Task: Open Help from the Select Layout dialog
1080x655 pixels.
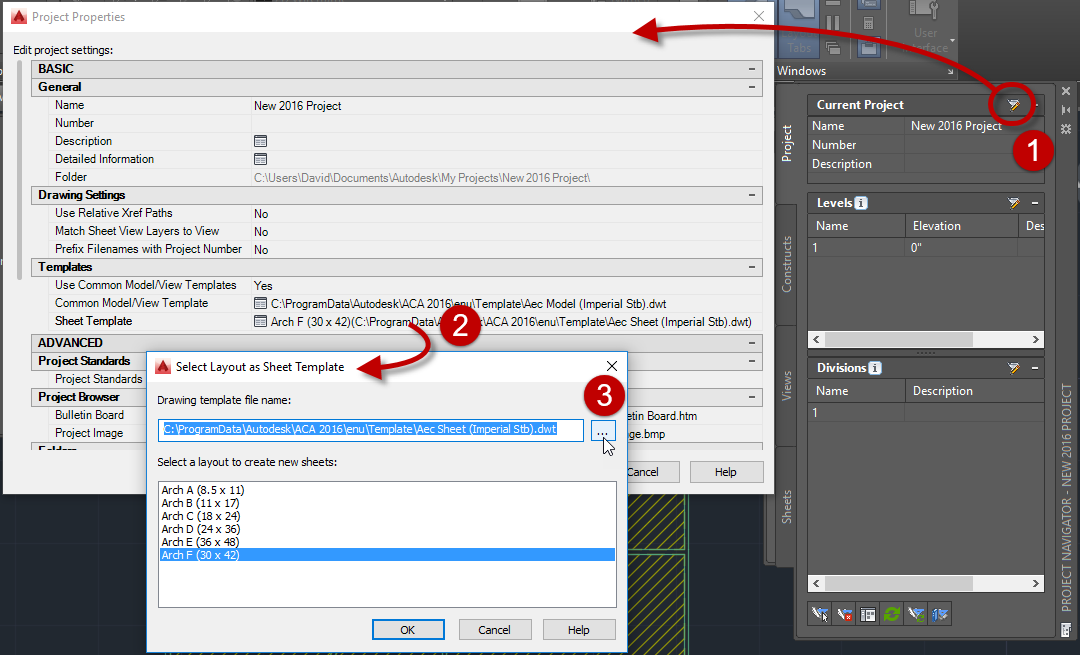Action: click(579, 629)
